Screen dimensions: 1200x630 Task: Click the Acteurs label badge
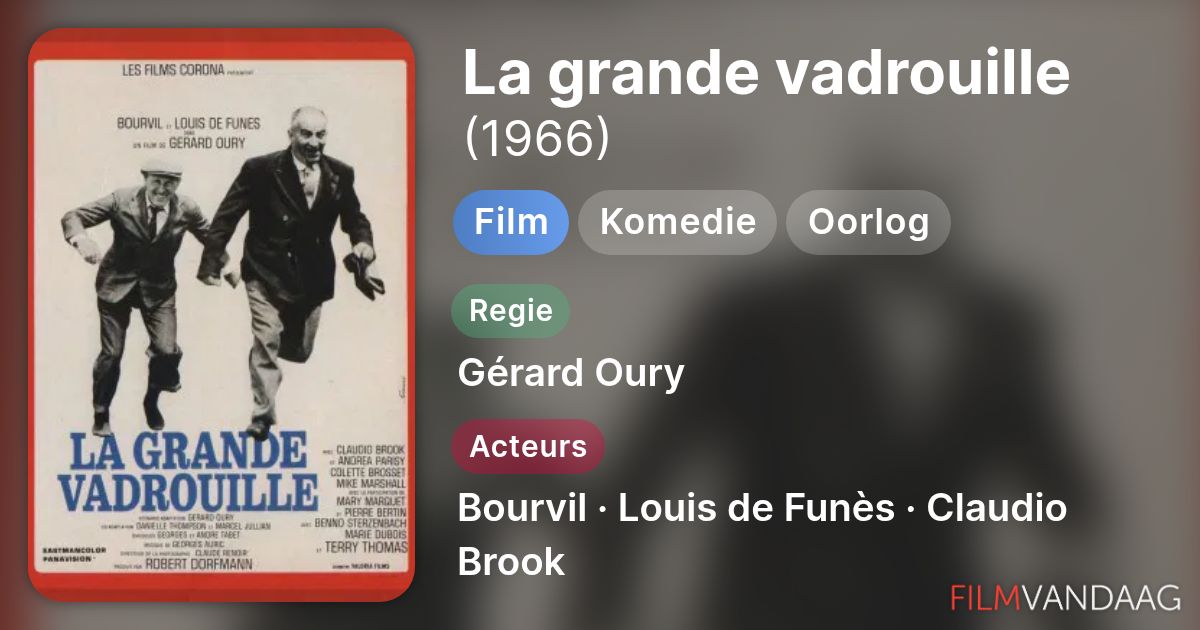click(528, 446)
